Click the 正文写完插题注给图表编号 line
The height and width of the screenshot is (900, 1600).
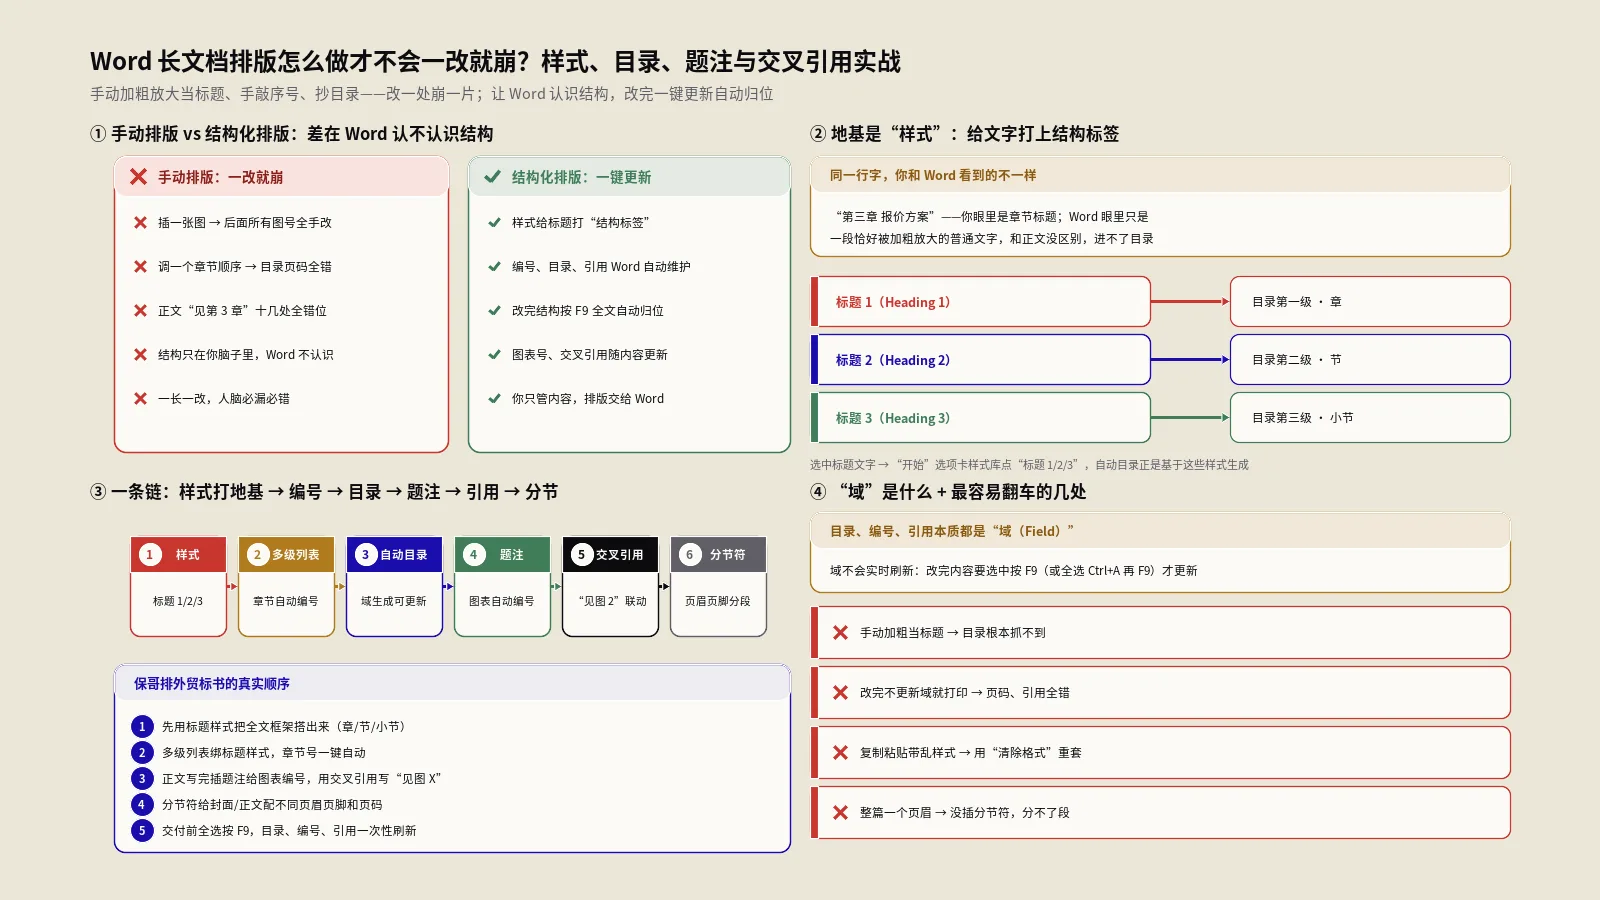click(x=301, y=779)
